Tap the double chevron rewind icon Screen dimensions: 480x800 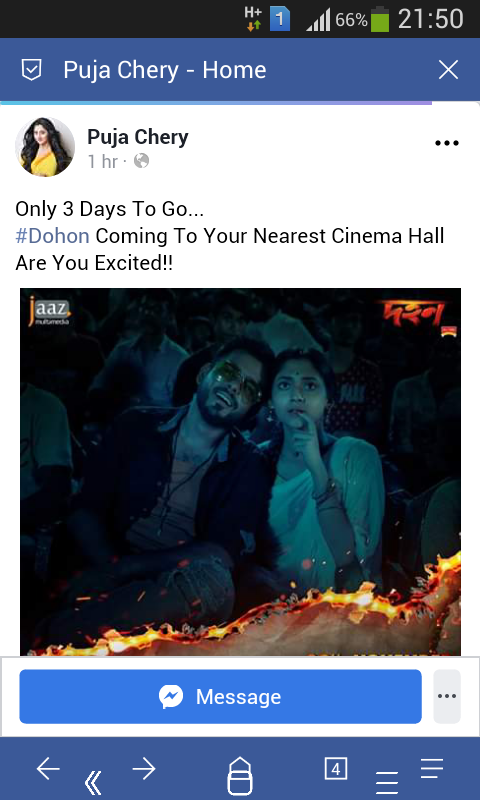click(93, 783)
